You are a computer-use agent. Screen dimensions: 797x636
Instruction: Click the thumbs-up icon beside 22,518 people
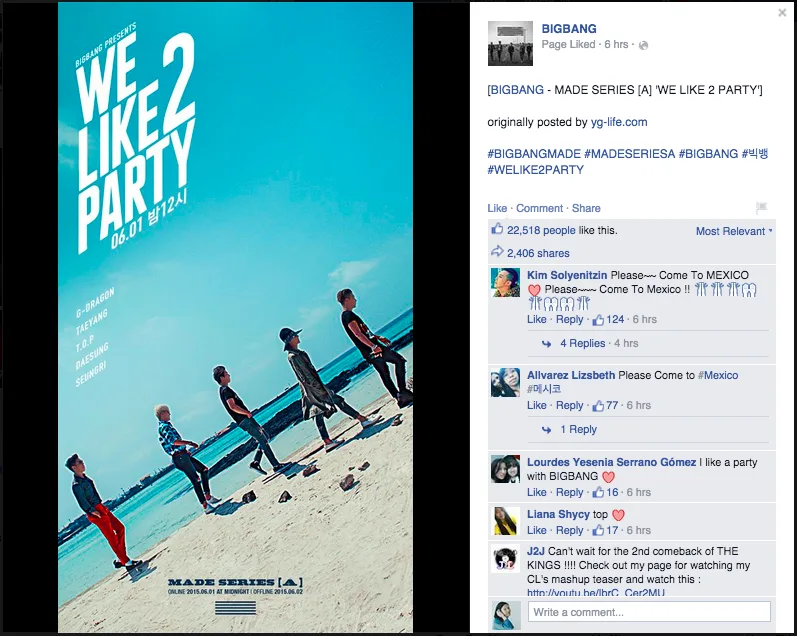pyautogui.click(x=497, y=229)
